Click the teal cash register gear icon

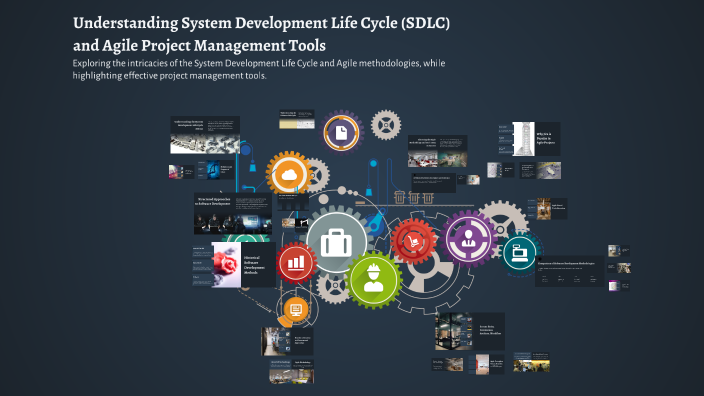pos(519,253)
